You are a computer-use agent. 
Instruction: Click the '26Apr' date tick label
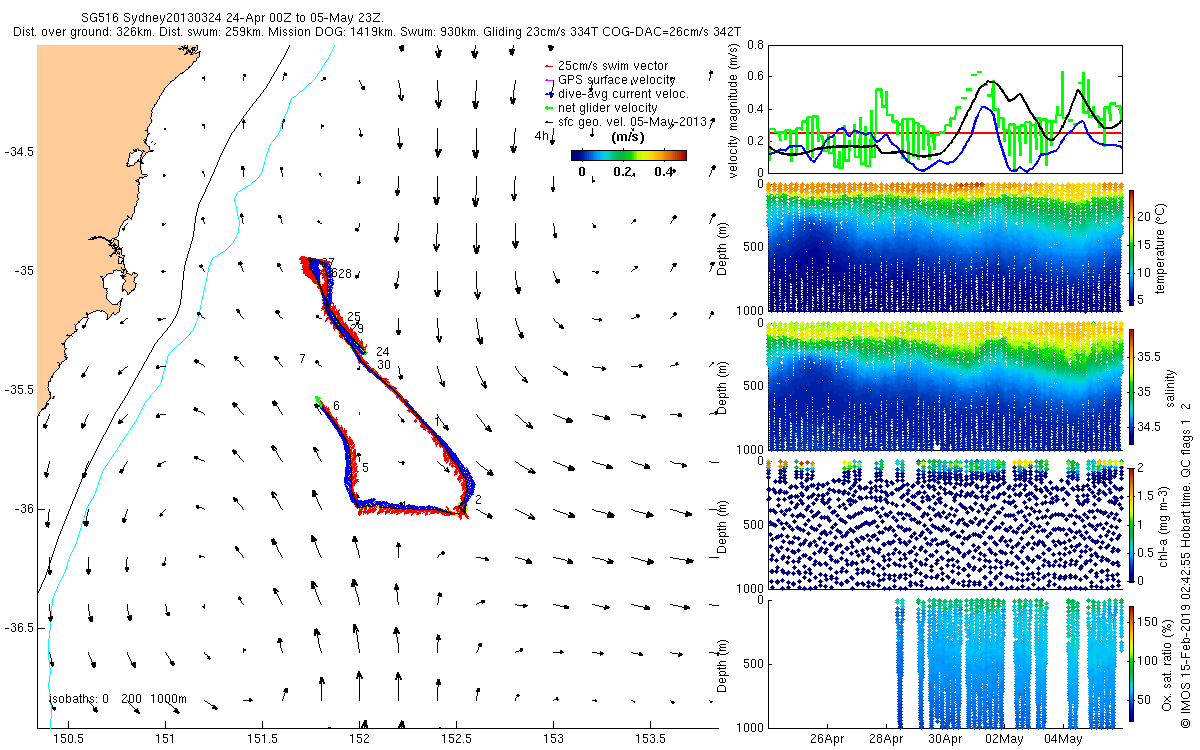pyautogui.click(x=829, y=740)
